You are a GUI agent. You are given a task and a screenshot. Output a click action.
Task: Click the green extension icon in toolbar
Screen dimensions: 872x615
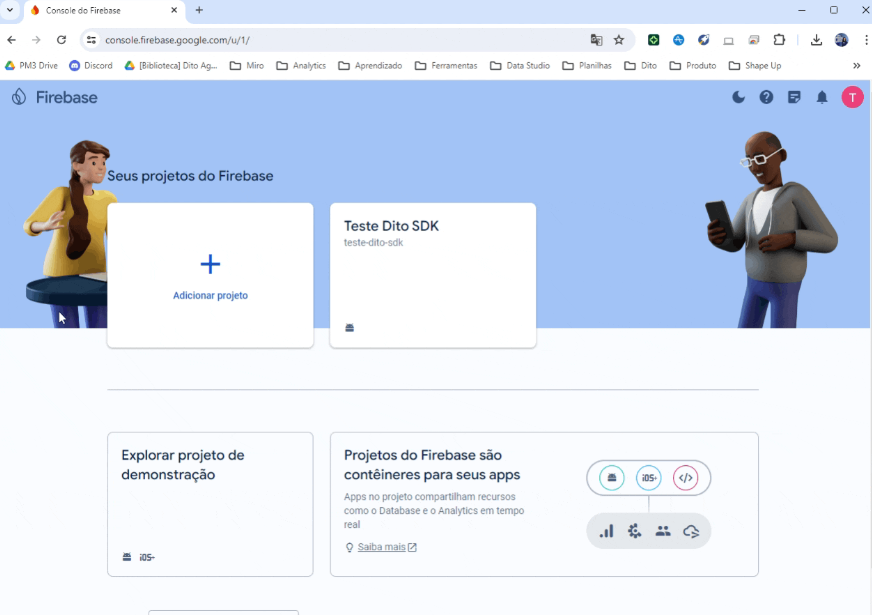[653, 40]
